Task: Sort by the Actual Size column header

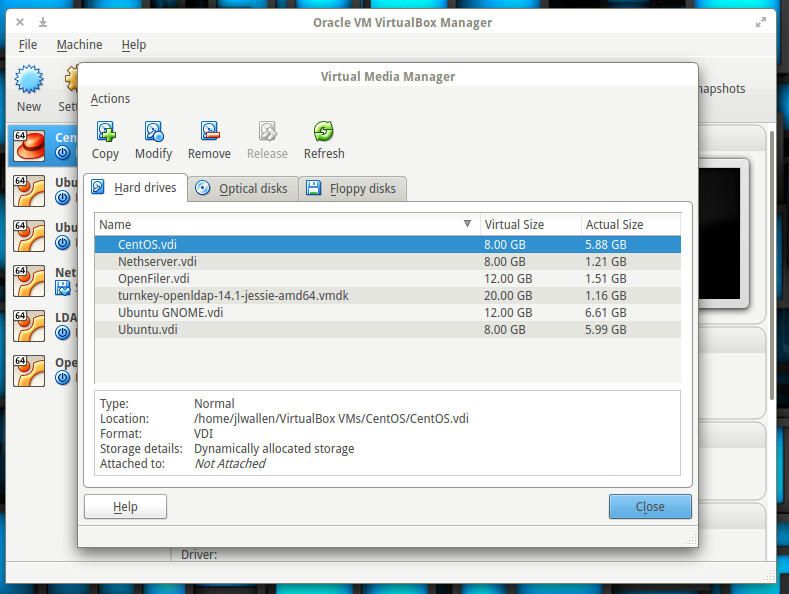Action: pyautogui.click(x=631, y=225)
